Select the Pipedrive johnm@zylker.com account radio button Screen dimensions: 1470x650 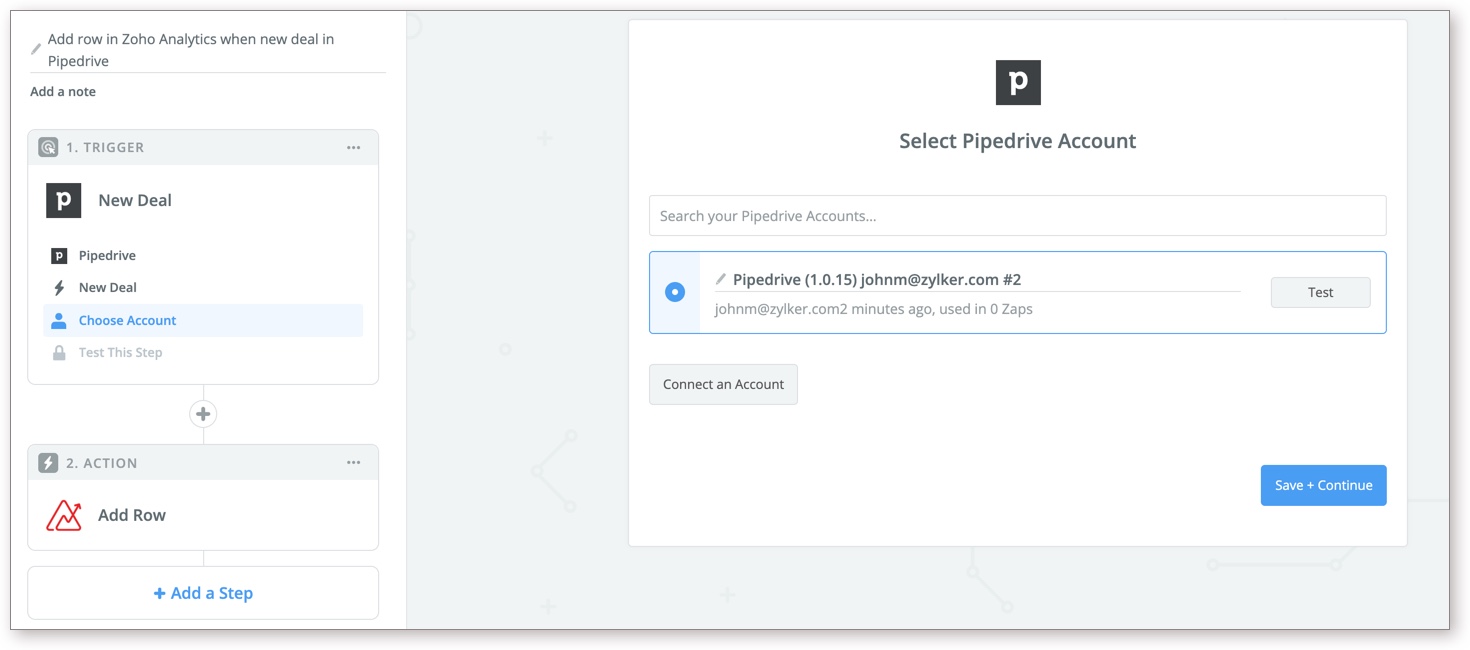tap(675, 292)
